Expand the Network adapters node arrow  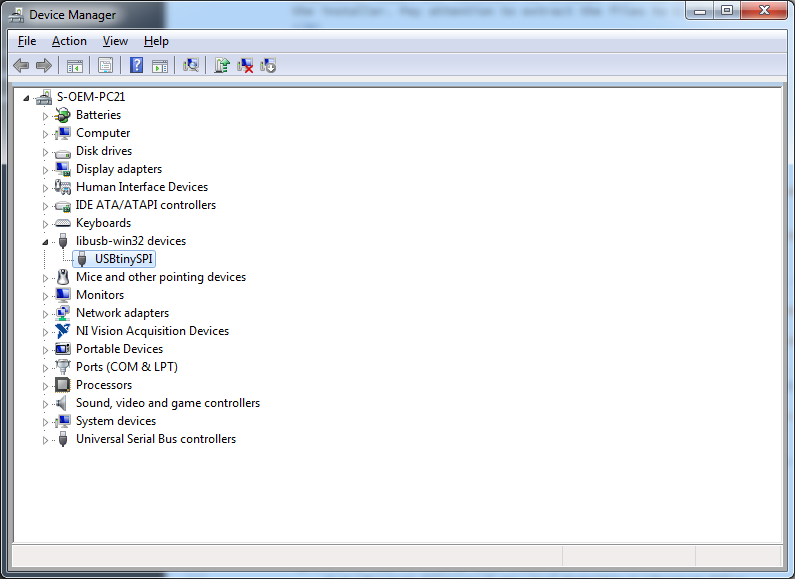point(45,314)
